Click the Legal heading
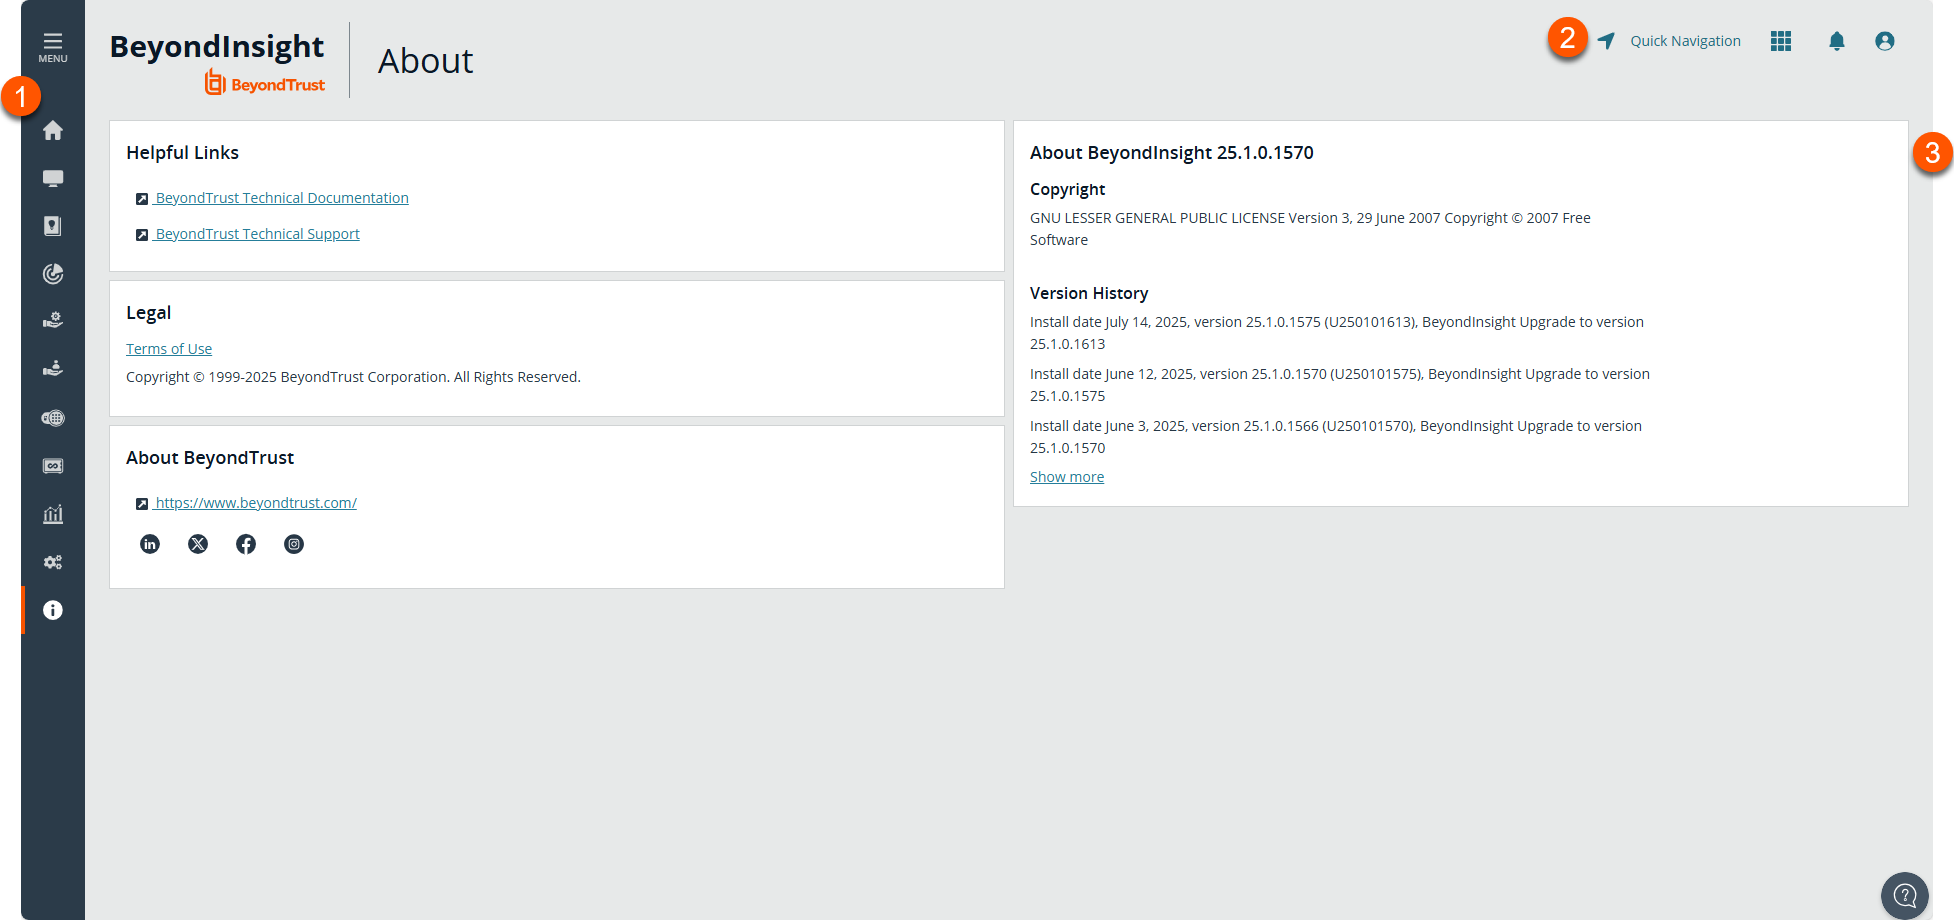The width and height of the screenshot is (1954, 920). [x=148, y=313]
